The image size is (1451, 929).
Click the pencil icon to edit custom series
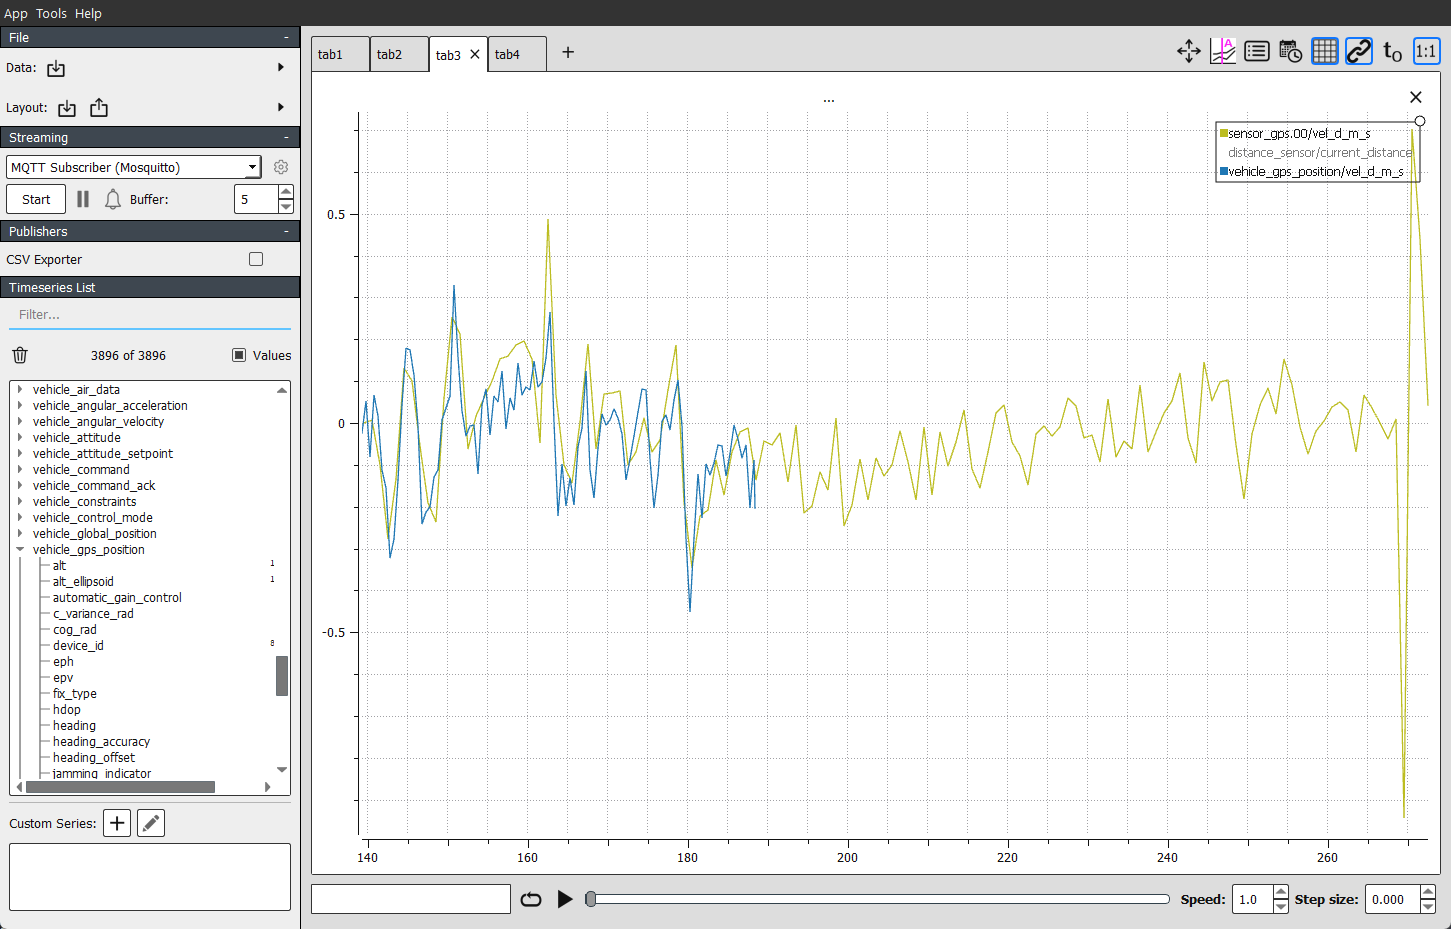pyautogui.click(x=151, y=823)
